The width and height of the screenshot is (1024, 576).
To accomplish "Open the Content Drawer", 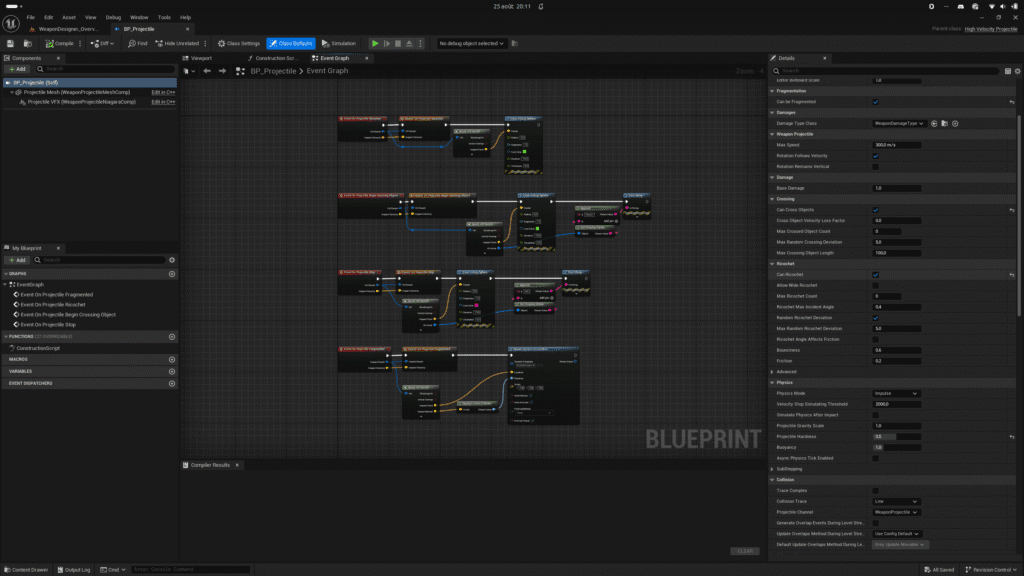I will [x=25, y=569].
